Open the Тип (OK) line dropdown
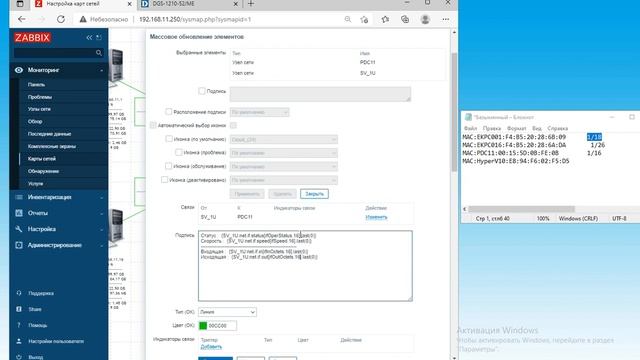Viewport: 640px width, 360px height. click(x=227, y=312)
